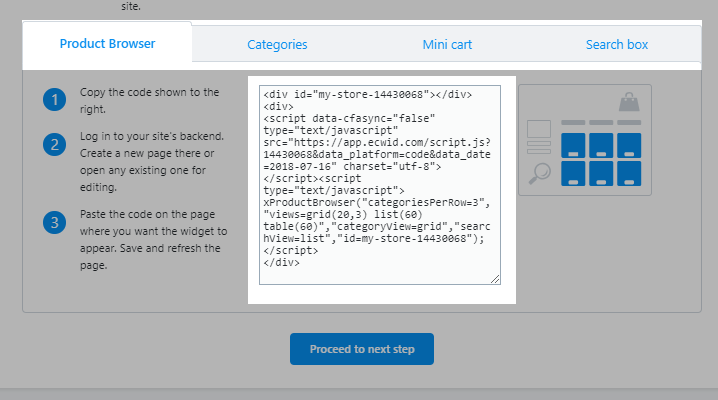Click the shopping bag icon in preview

point(629,102)
